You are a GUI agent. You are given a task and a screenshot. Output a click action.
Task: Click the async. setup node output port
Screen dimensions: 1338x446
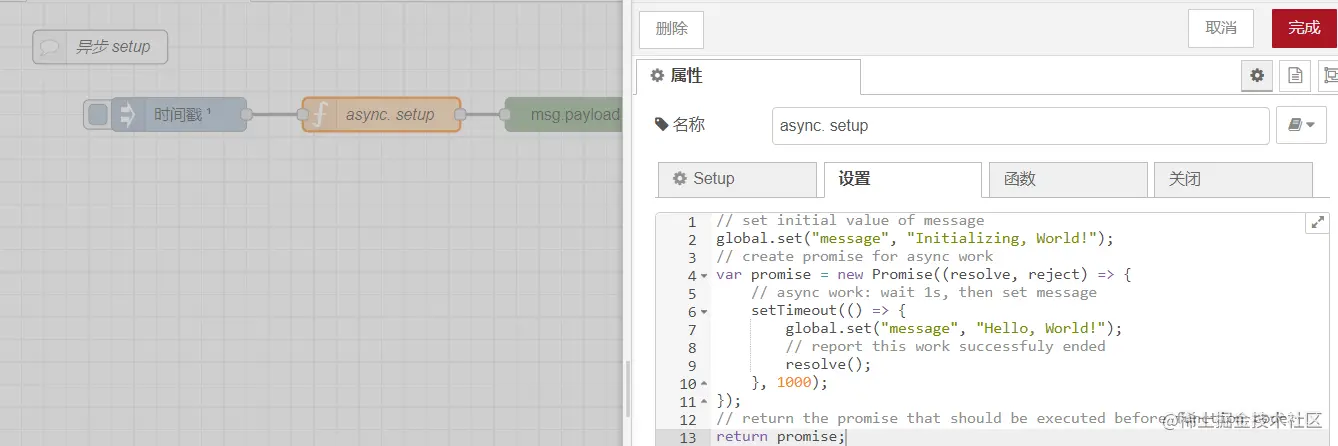pos(460,115)
